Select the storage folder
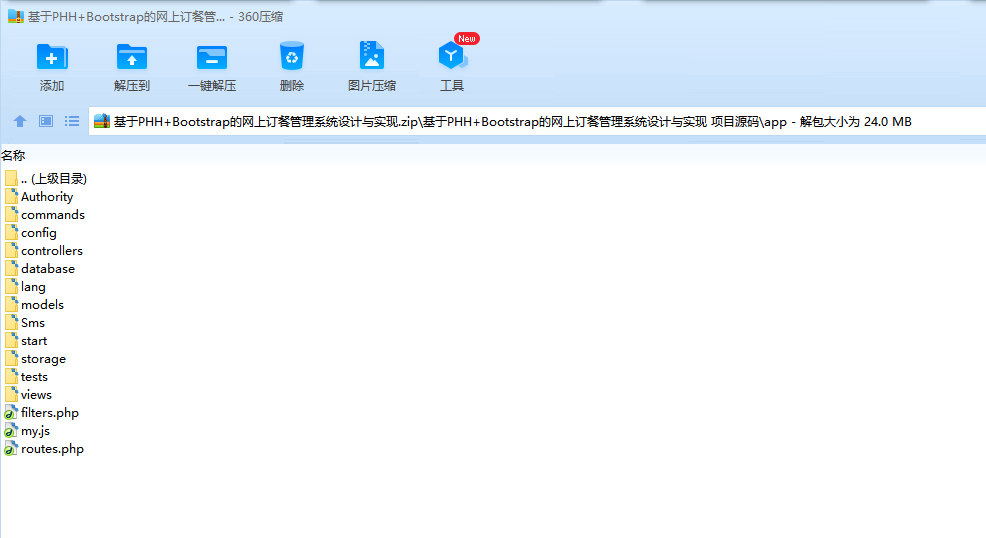Viewport: 986px width, 538px height. coord(43,359)
